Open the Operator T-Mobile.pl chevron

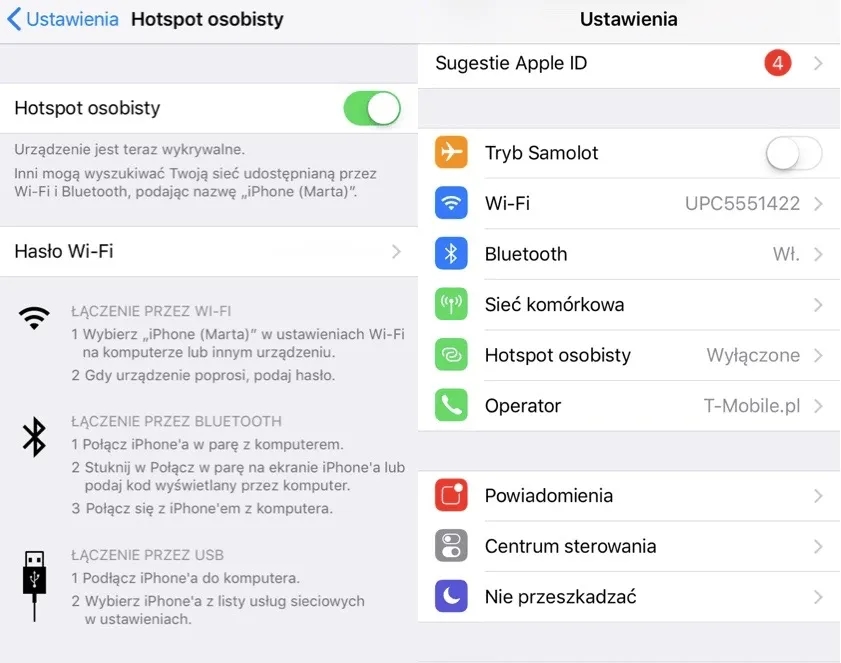pyautogui.click(x=818, y=406)
